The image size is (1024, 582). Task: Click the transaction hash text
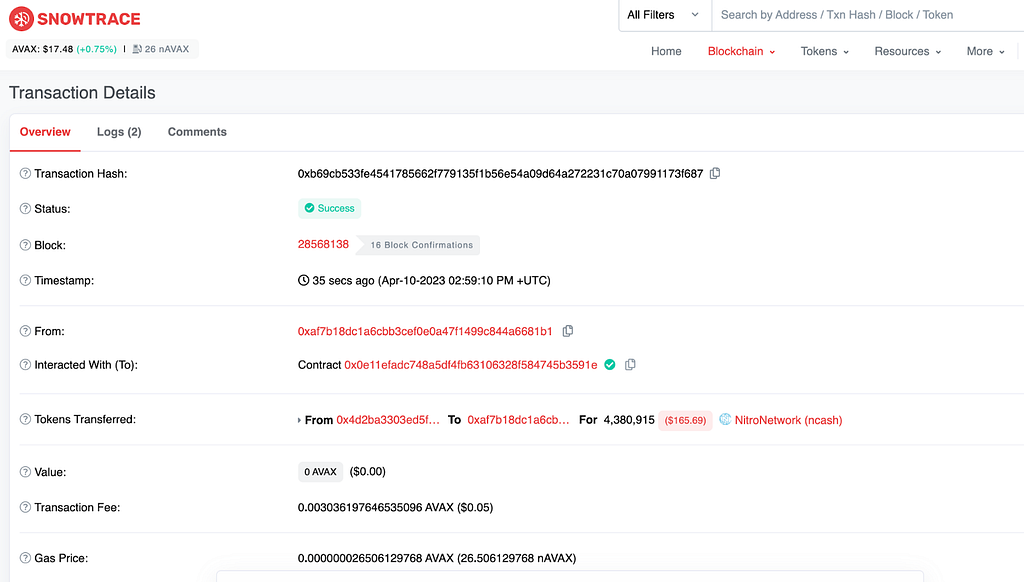(500, 173)
